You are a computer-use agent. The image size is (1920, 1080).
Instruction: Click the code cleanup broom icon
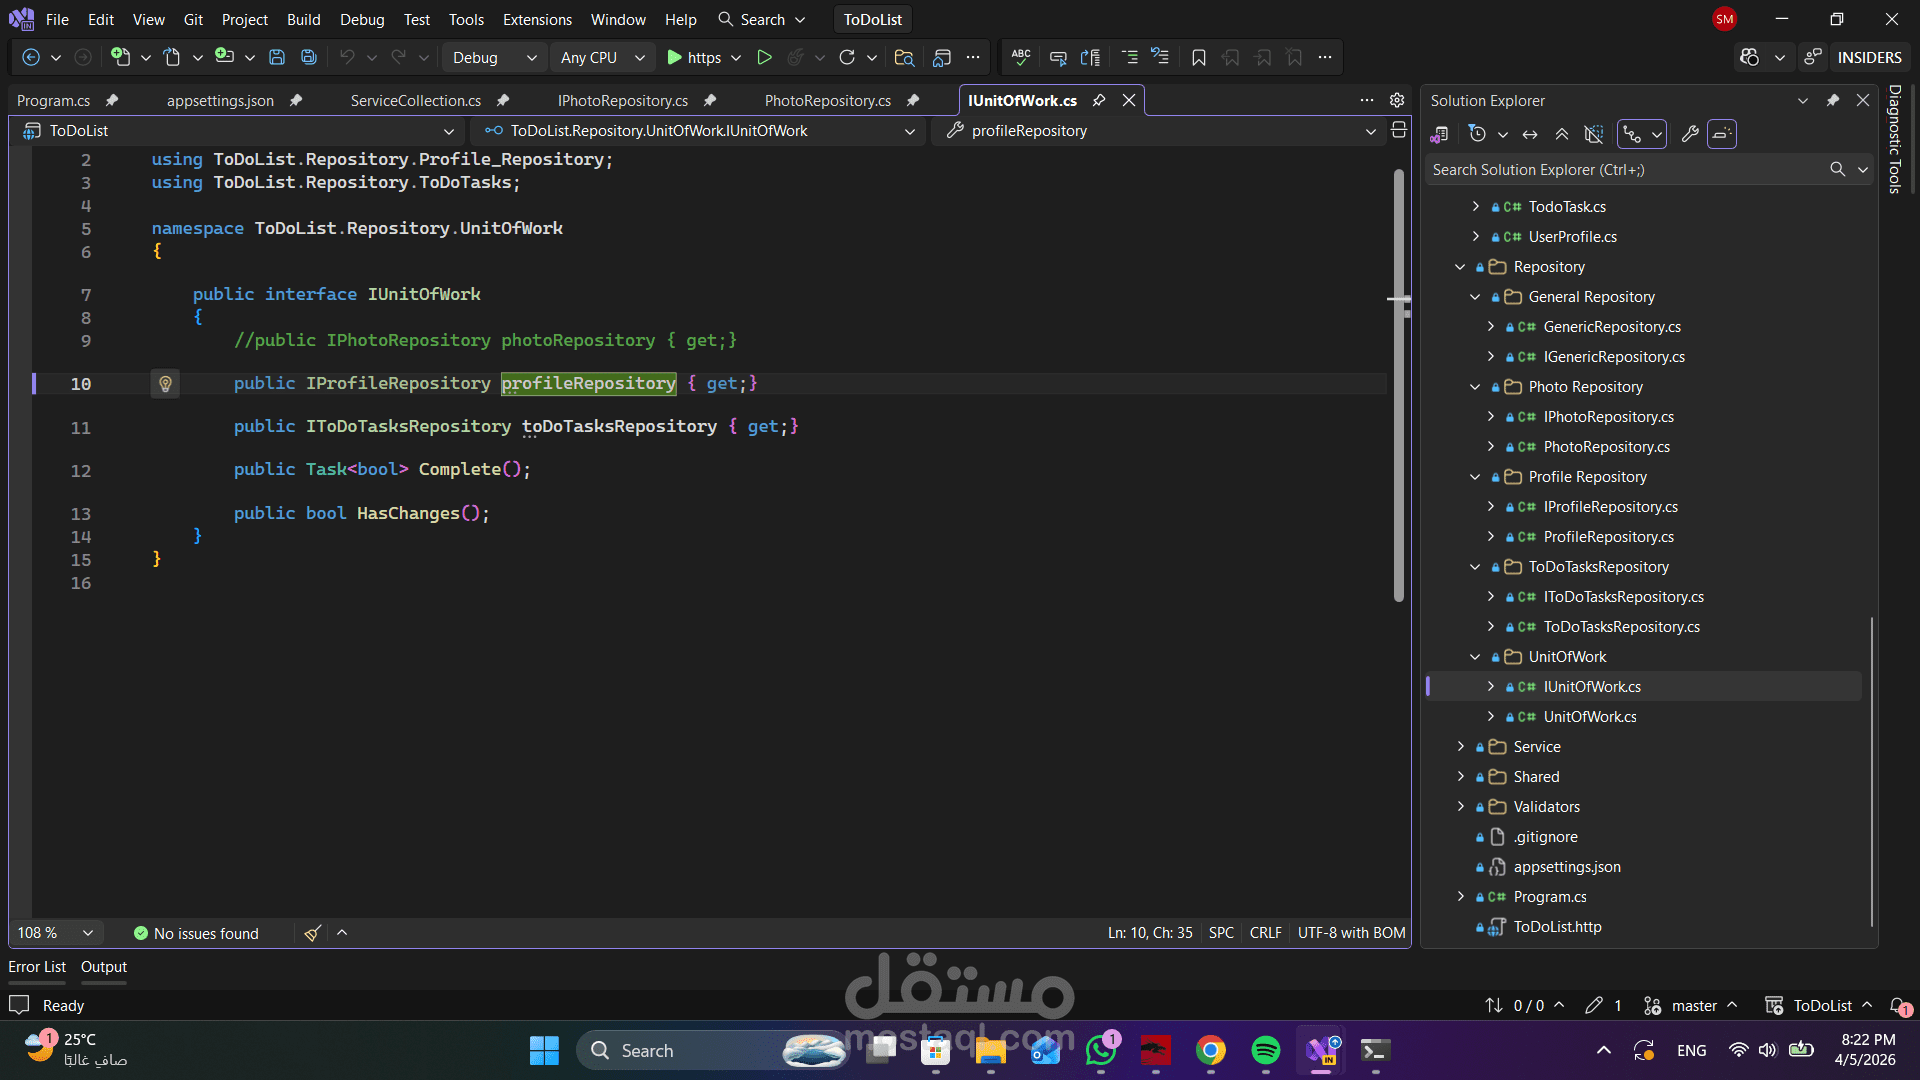(x=312, y=933)
